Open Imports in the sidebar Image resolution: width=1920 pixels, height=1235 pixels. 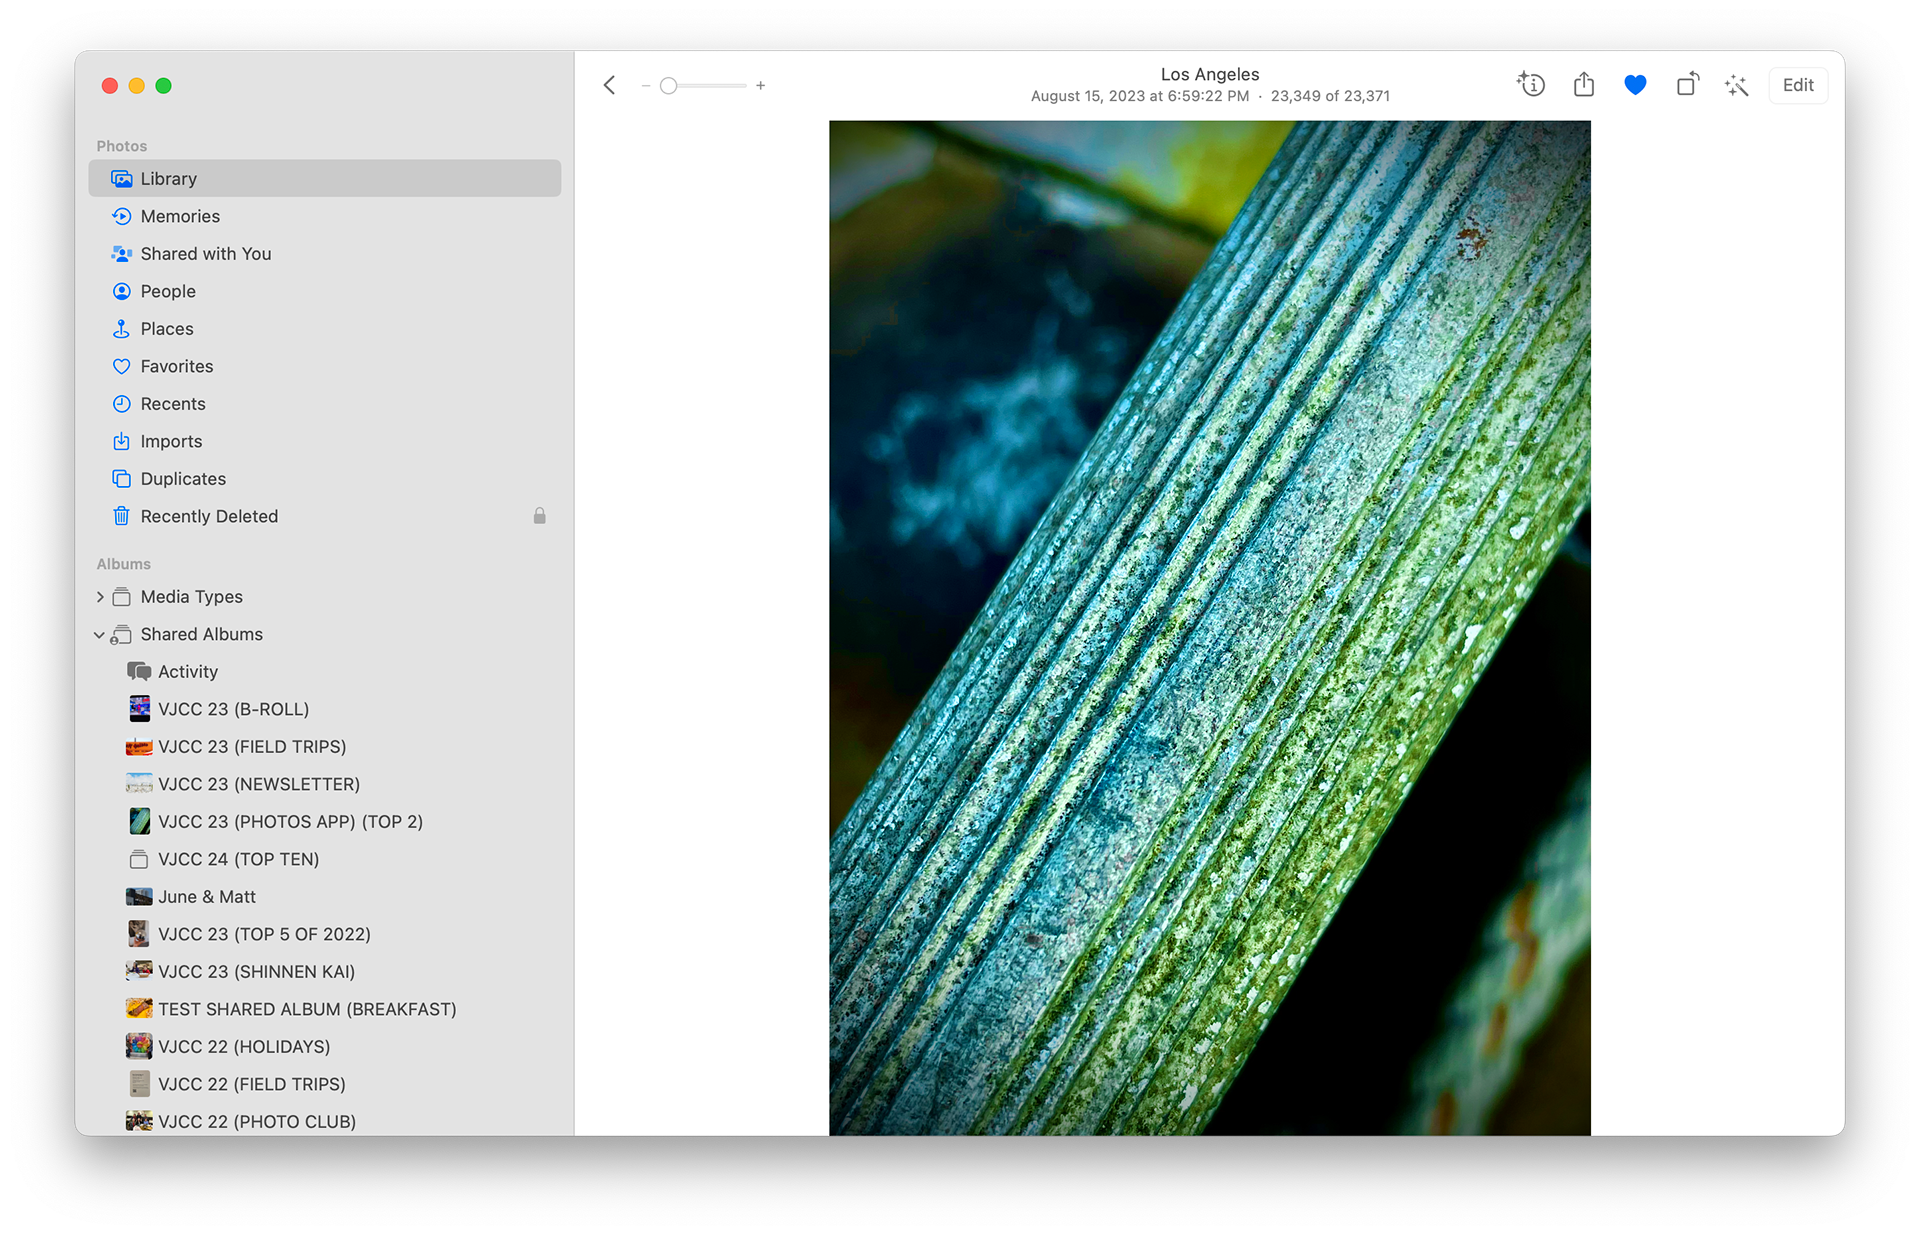[x=325, y=441]
